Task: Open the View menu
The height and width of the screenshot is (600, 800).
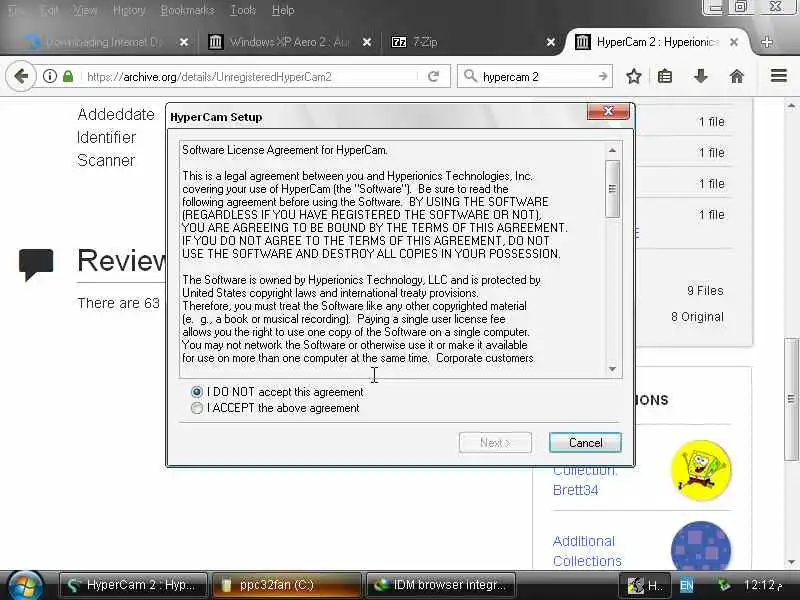Action: 85,10
